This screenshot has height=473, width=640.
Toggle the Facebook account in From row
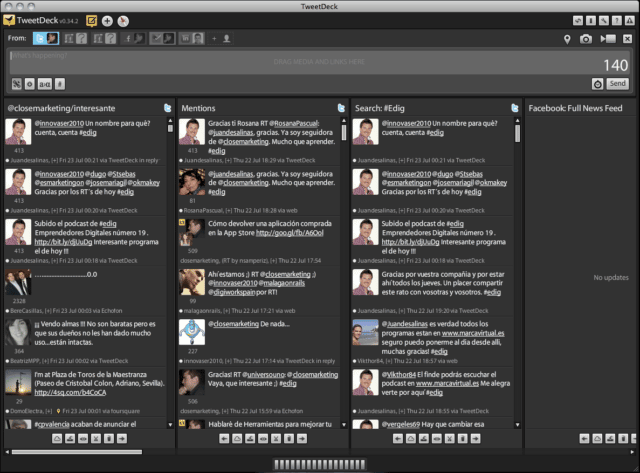point(133,38)
